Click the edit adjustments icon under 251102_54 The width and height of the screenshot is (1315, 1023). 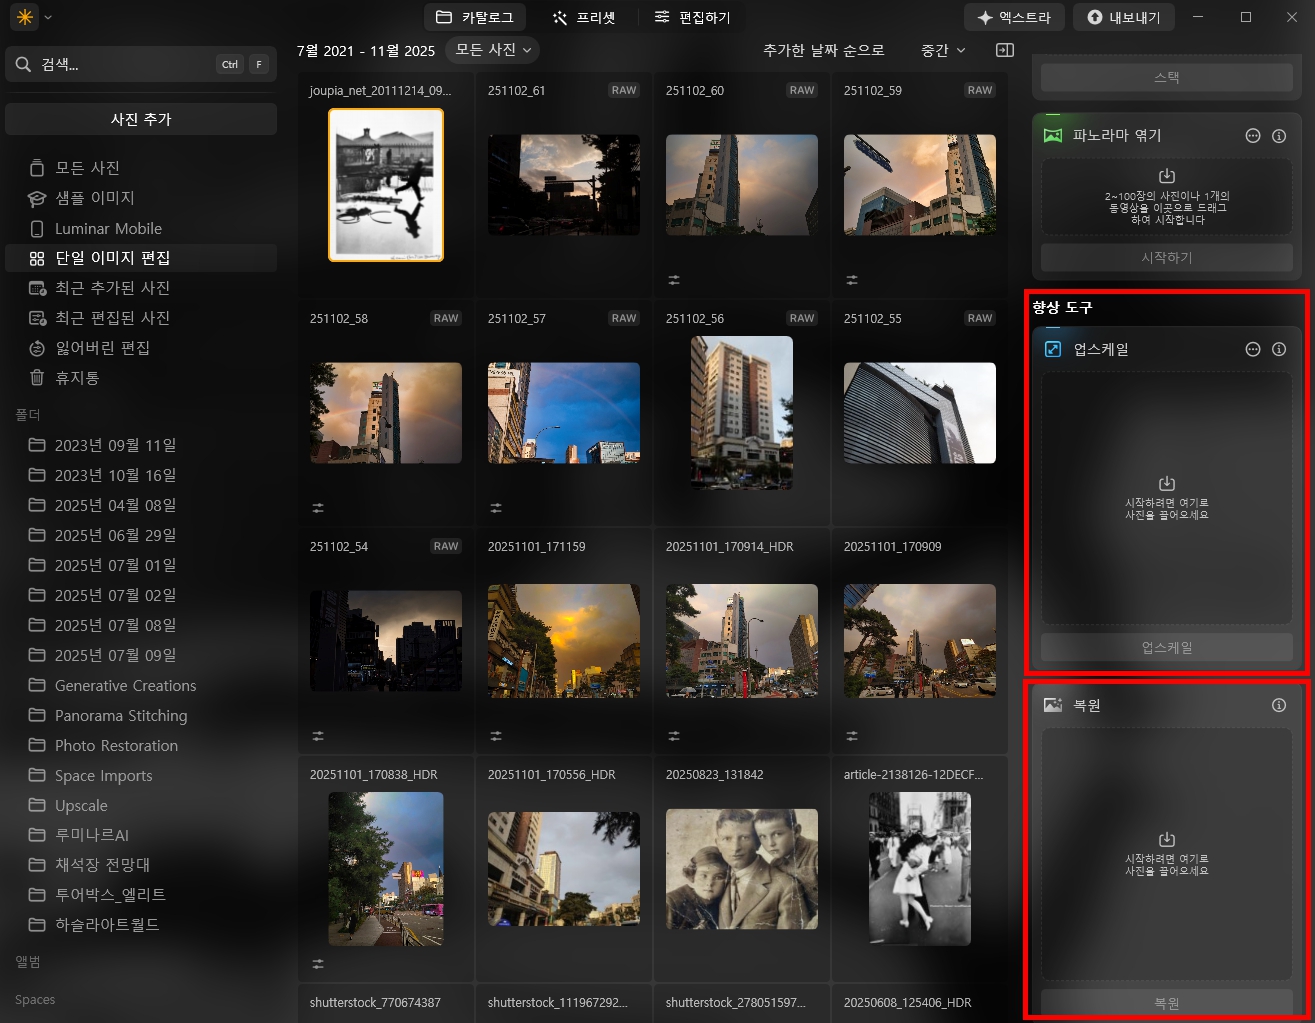click(318, 736)
